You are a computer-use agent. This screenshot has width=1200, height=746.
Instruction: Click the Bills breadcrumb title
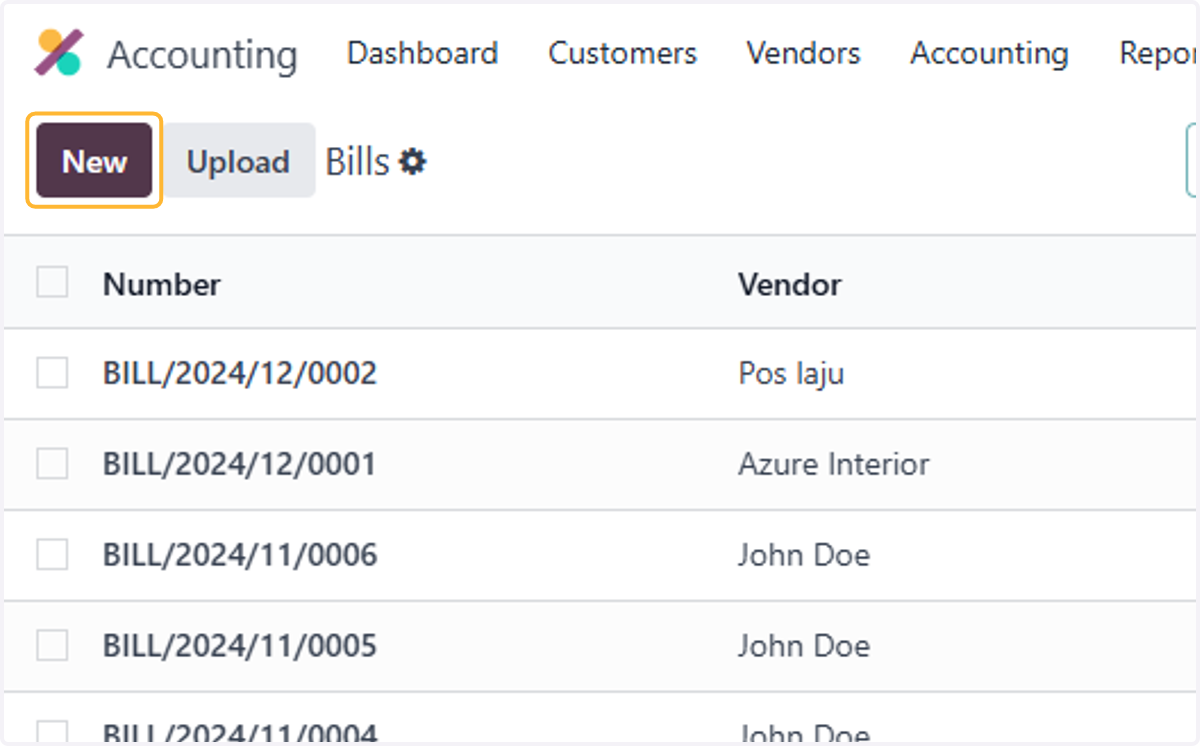[357, 161]
